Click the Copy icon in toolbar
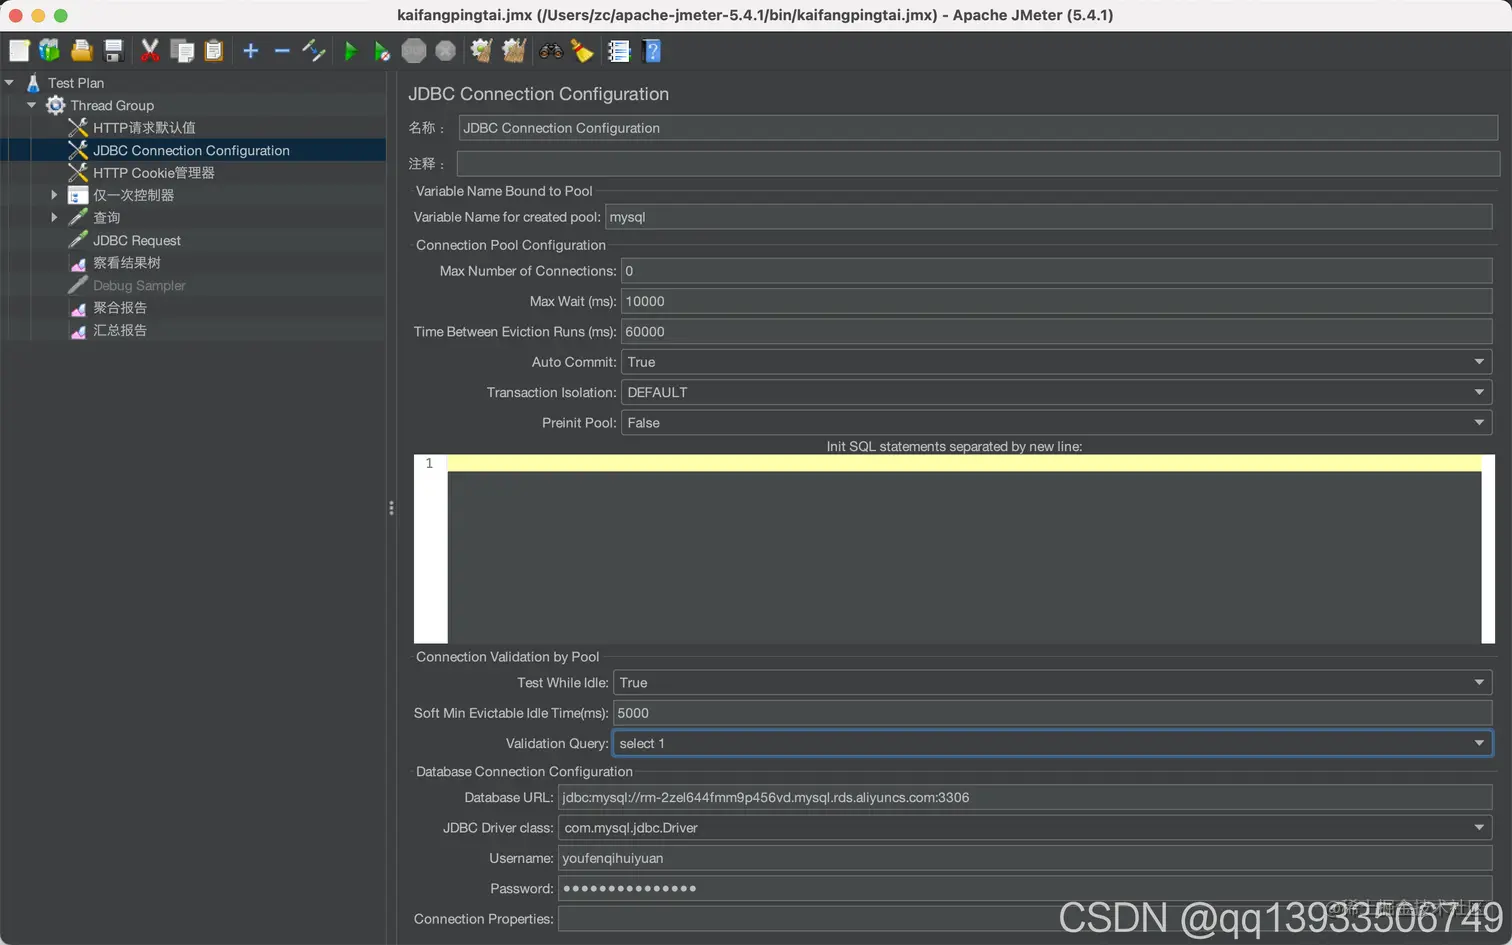Viewport: 1512px width, 945px height. 182,51
